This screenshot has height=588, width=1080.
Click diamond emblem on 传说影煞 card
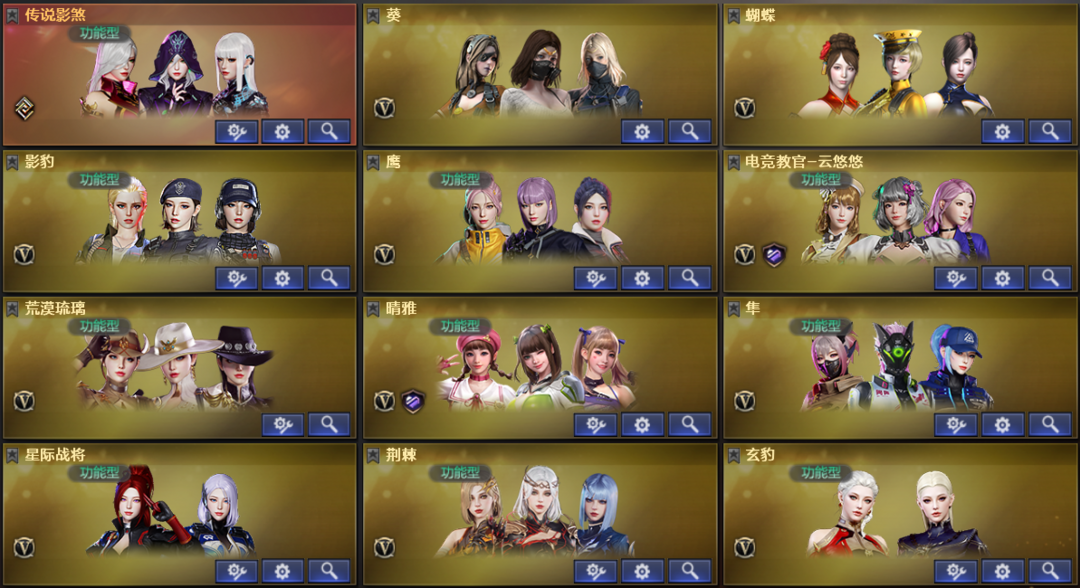[x=24, y=108]
